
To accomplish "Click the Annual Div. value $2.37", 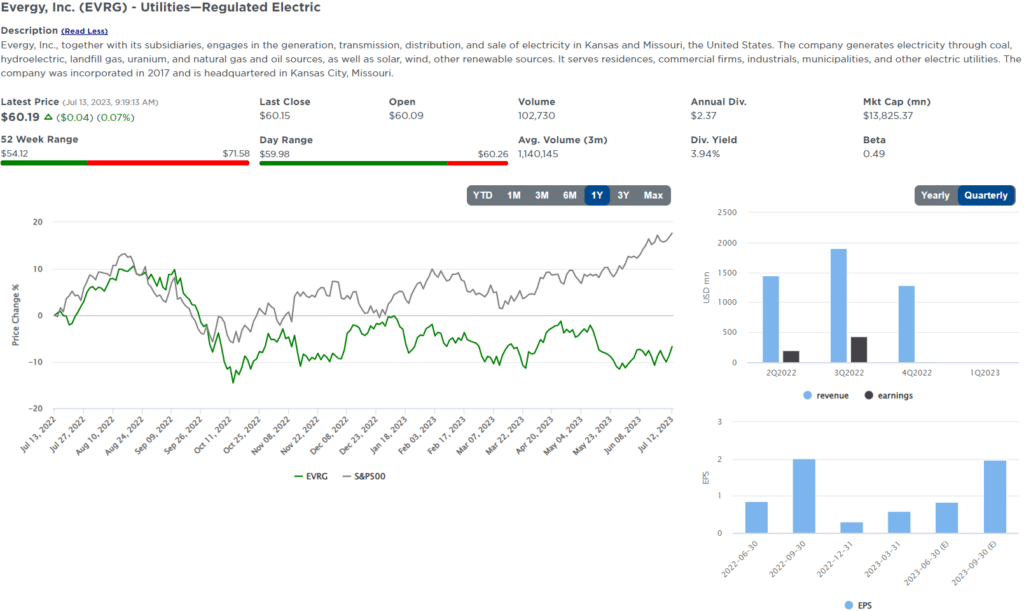I will 703,116.
